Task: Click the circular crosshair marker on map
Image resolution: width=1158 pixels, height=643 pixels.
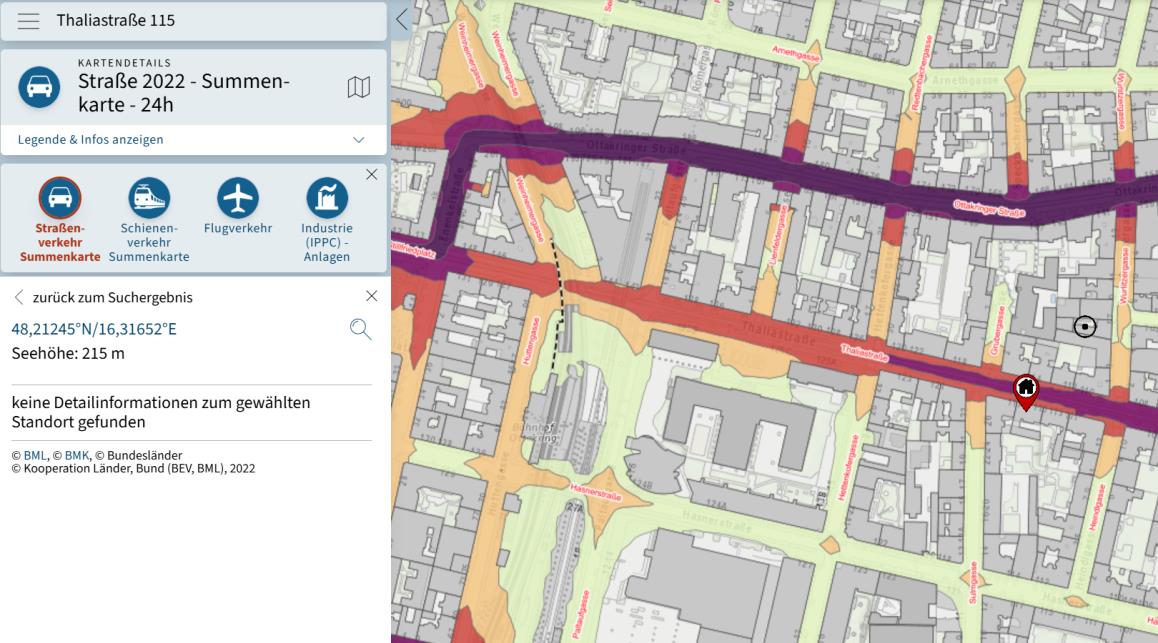Action: (1085, 326)
